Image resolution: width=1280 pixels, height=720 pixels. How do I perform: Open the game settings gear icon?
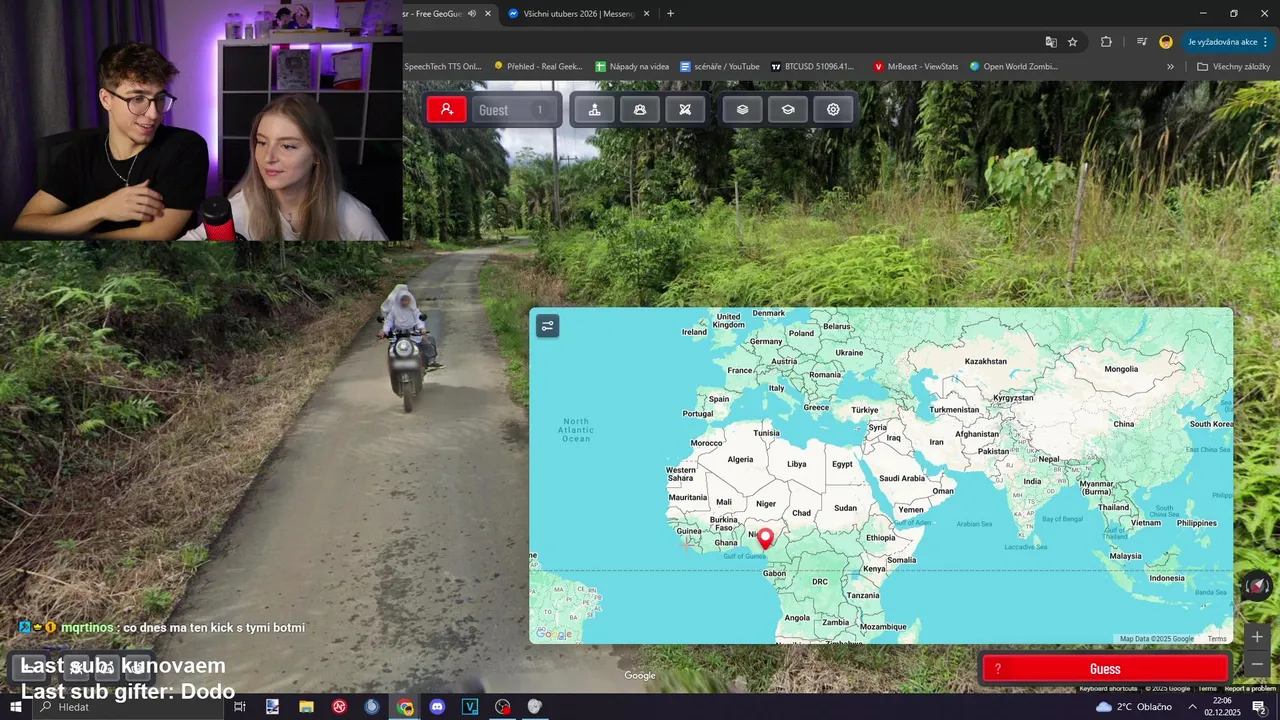coord(833,110)
